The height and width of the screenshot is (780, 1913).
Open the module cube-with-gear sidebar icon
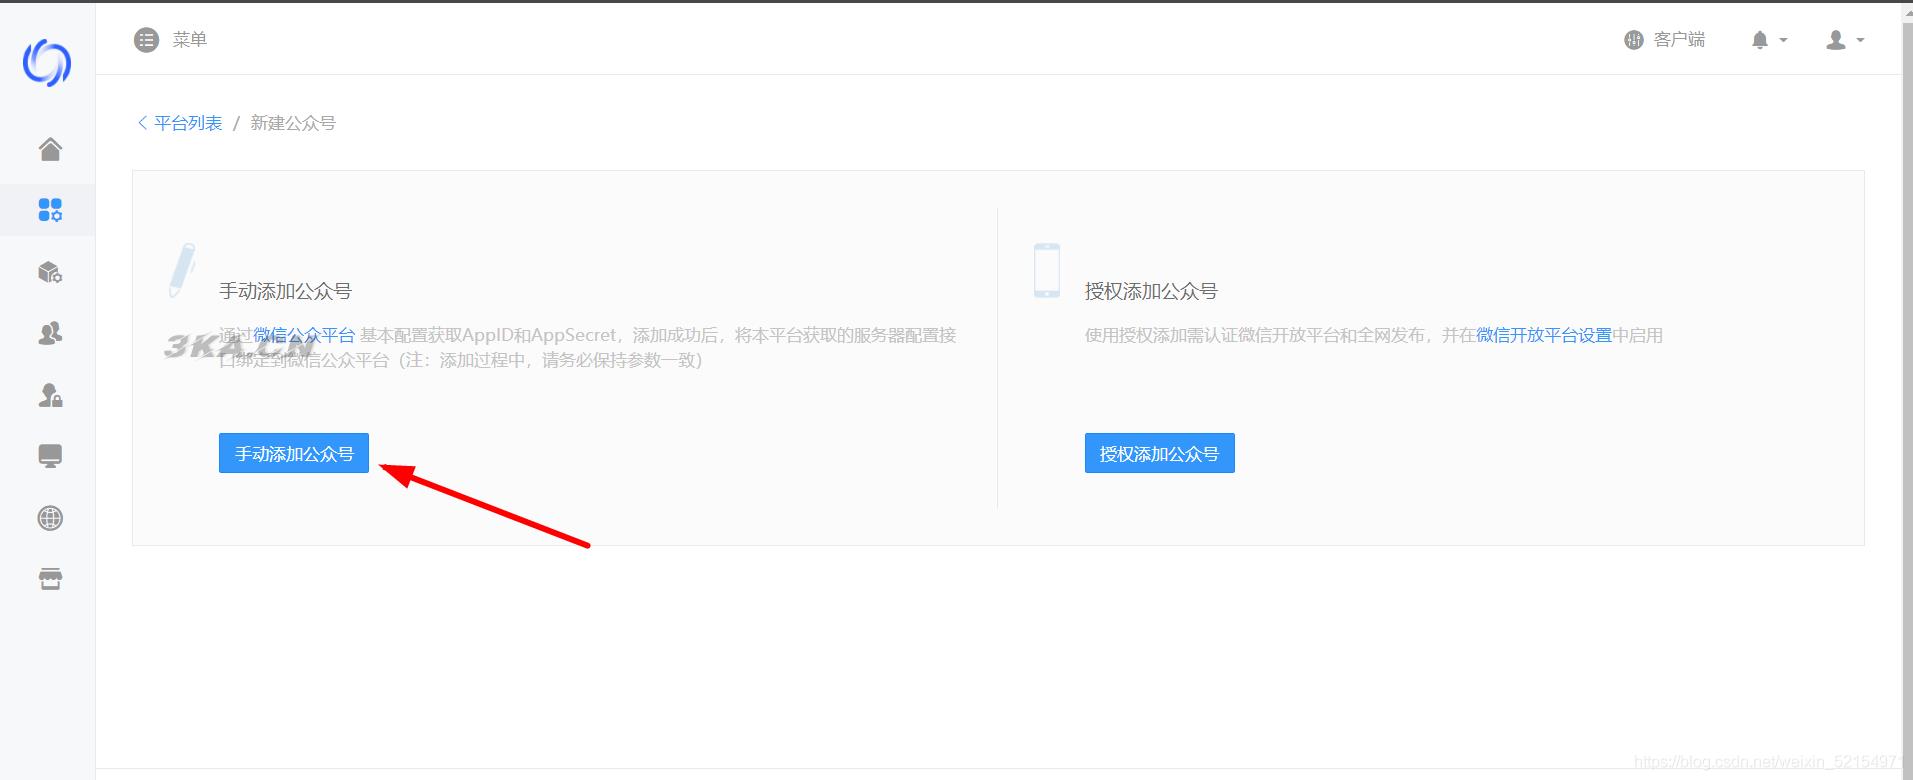tap(50, 272)
